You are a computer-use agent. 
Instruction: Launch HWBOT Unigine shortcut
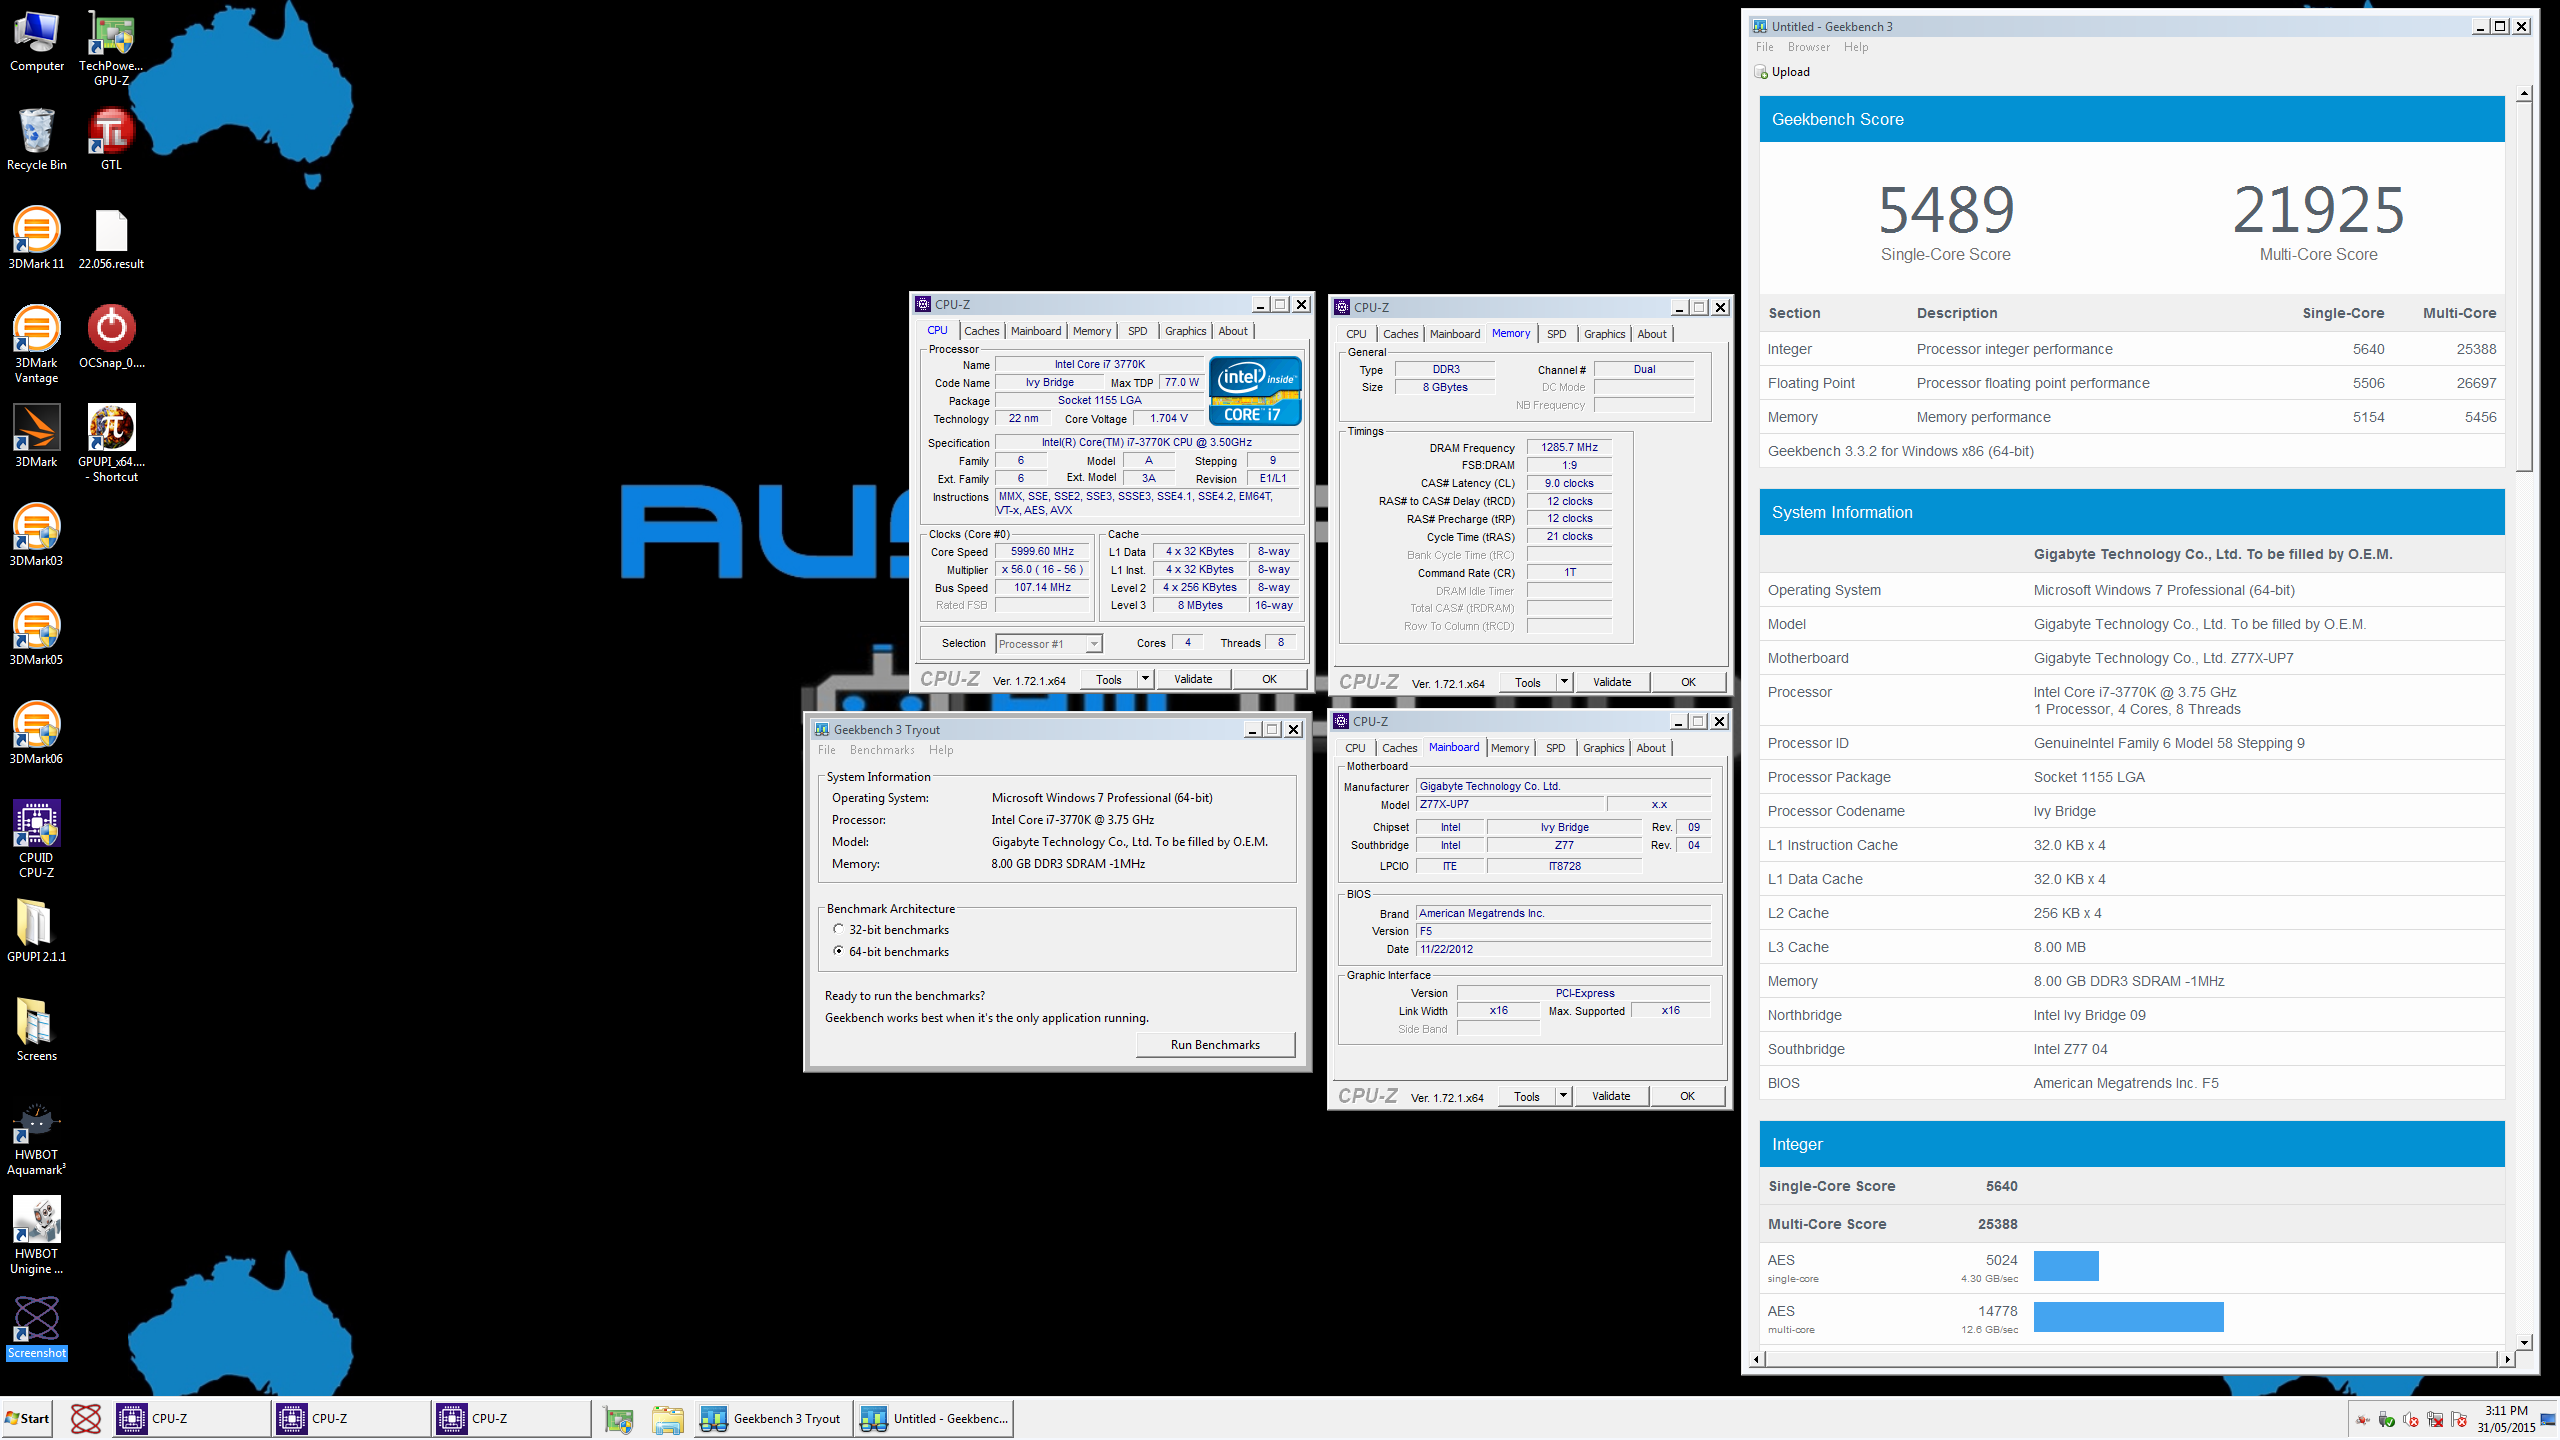[x=37, y=1236]
